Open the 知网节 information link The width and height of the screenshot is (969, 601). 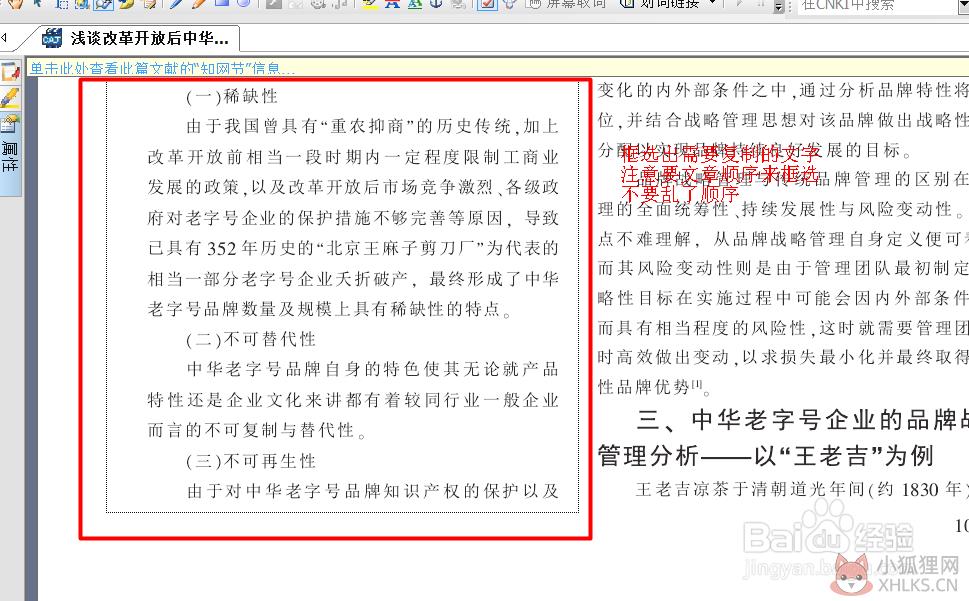pos(163,68)
